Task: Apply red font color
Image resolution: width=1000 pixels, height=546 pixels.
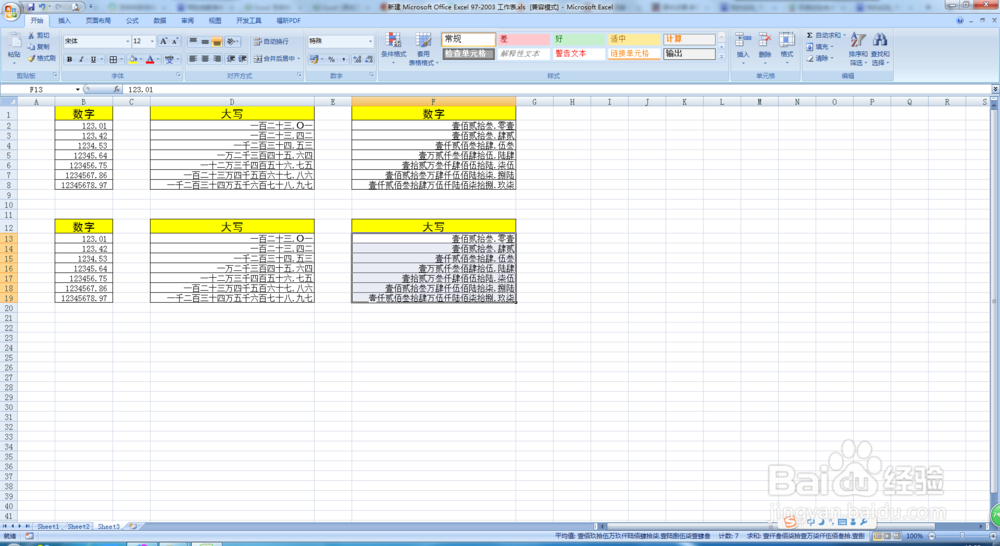Action: (150, 59)
